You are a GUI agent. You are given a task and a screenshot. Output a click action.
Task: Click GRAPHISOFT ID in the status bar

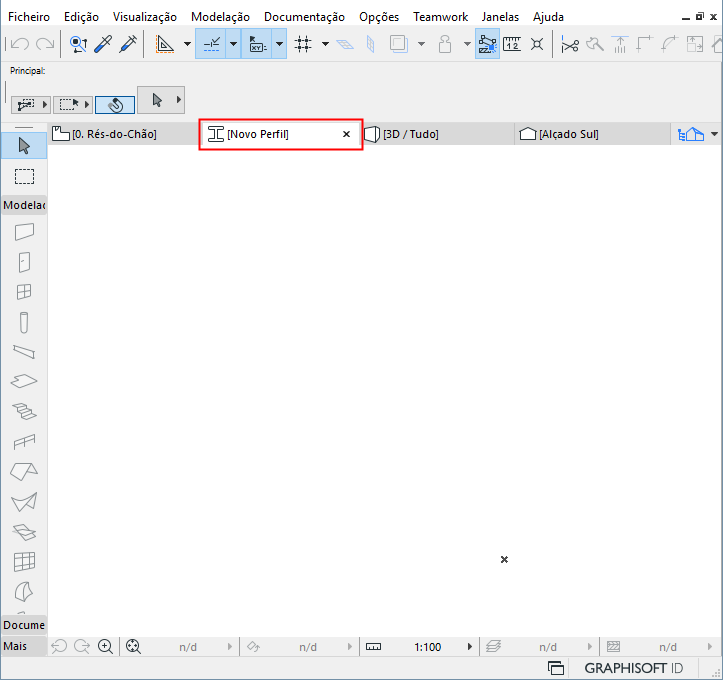point(633,668)
